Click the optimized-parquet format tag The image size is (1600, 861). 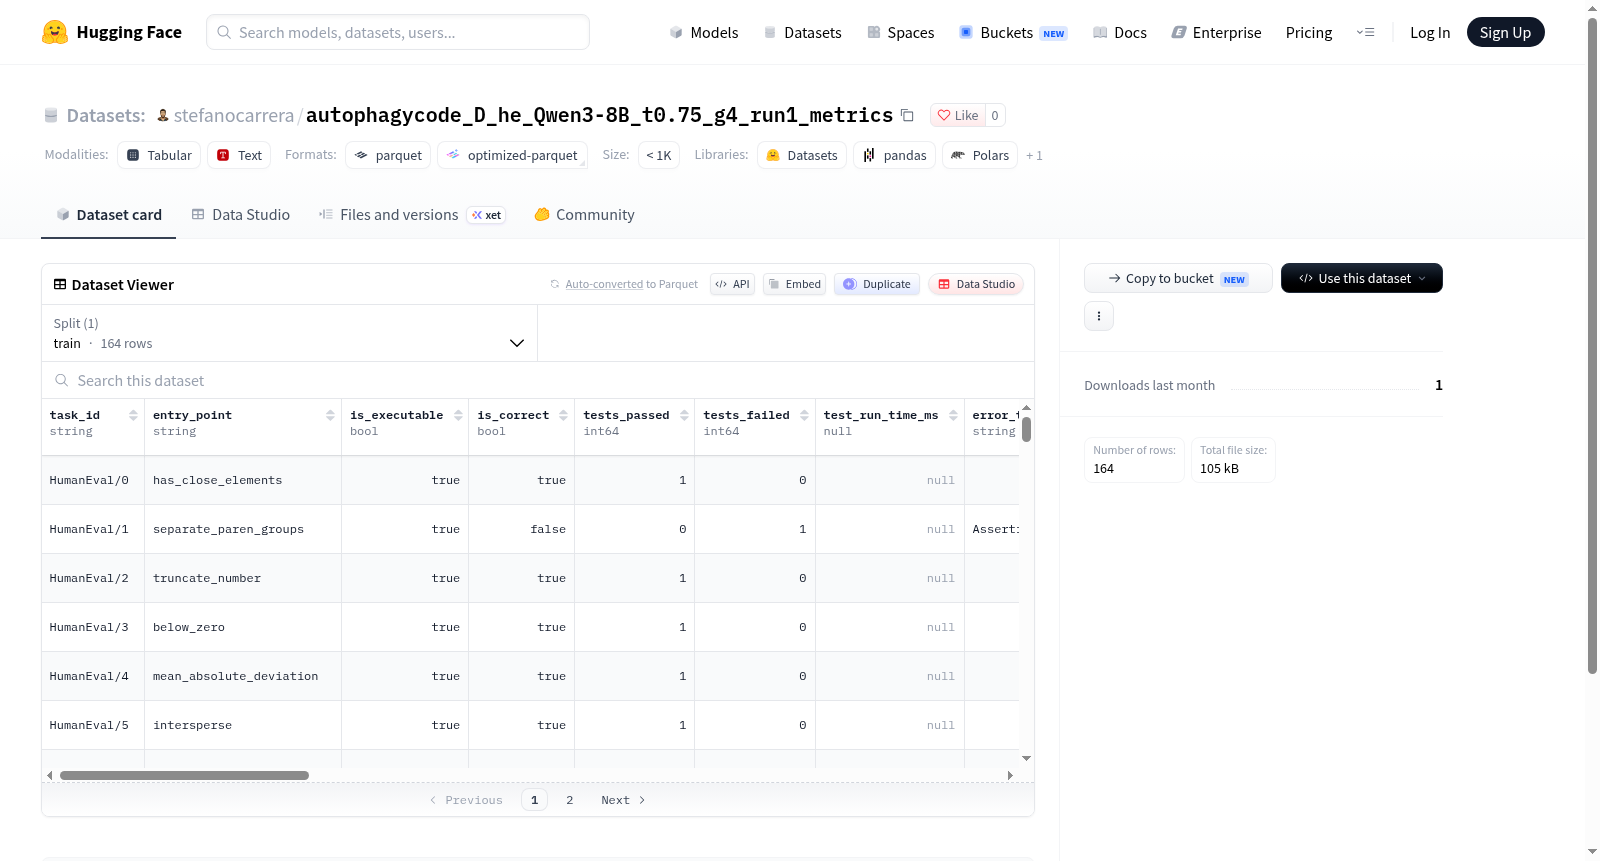(512, 155)
